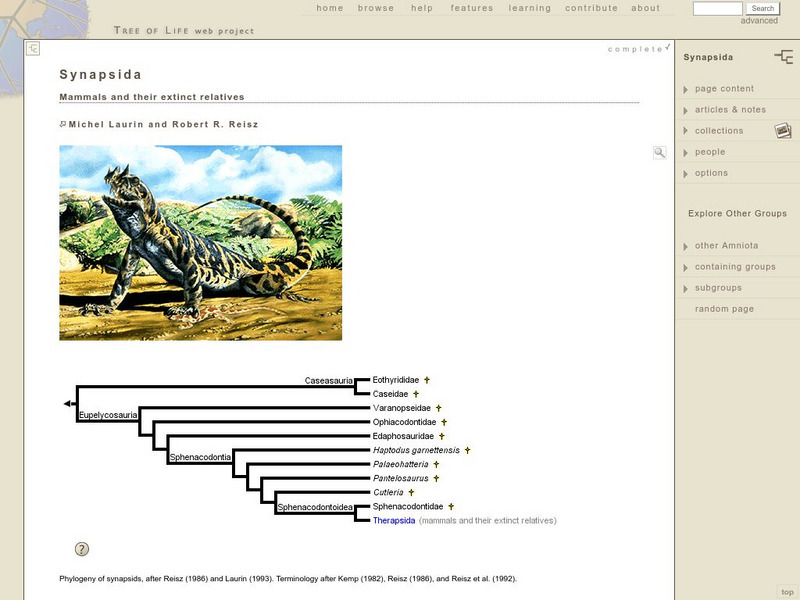Open the advanced search link
Viewport: 800px width, 600px height.
coord(759,21)
